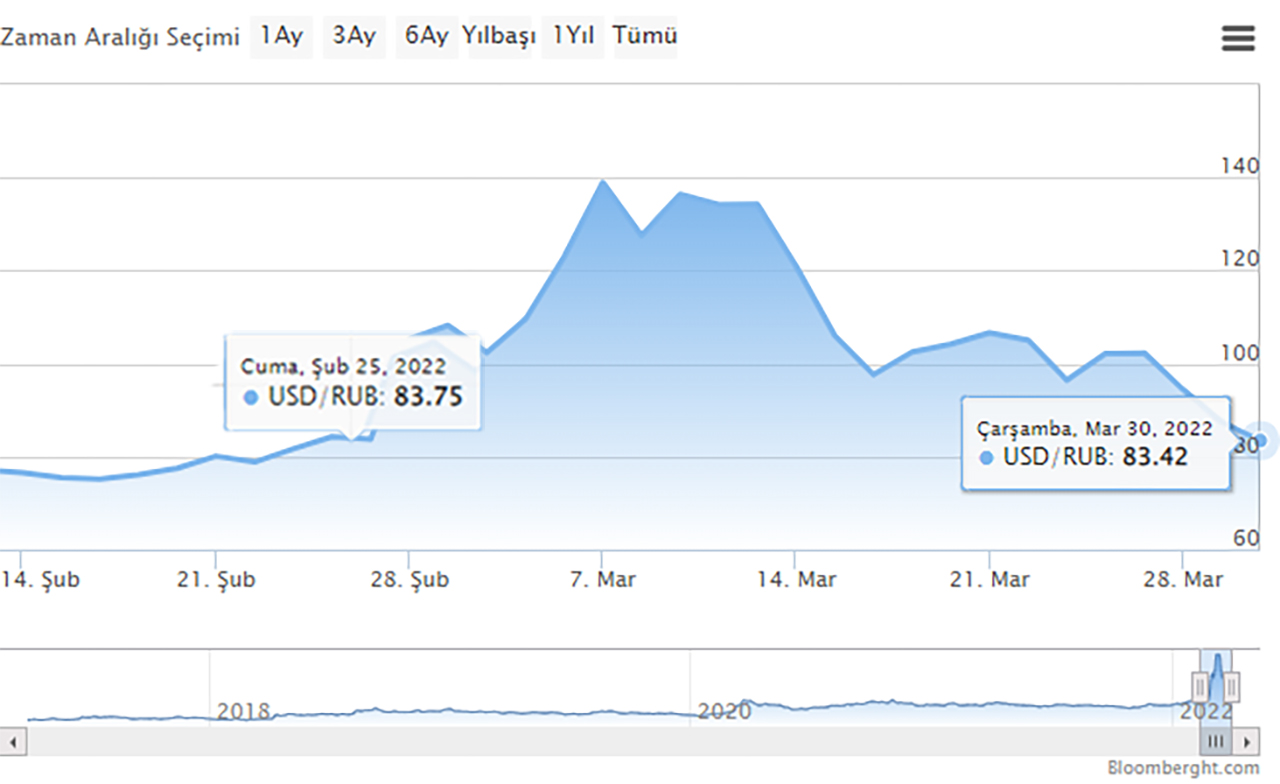Click the navigator near the 2020 label
This screenshot has height=784, width=1280.
[x=724, y=711]
